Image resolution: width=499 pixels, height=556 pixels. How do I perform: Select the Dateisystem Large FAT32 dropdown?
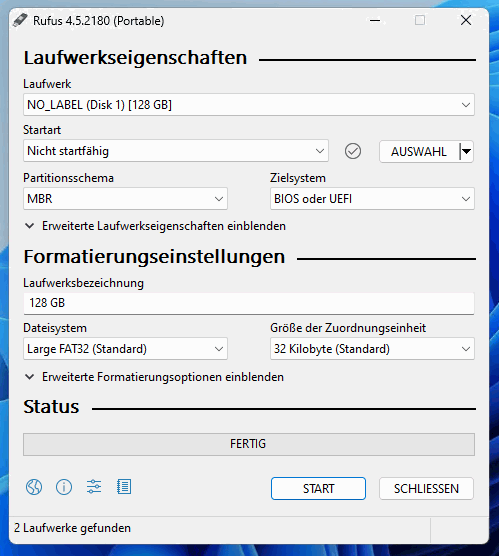125,349
